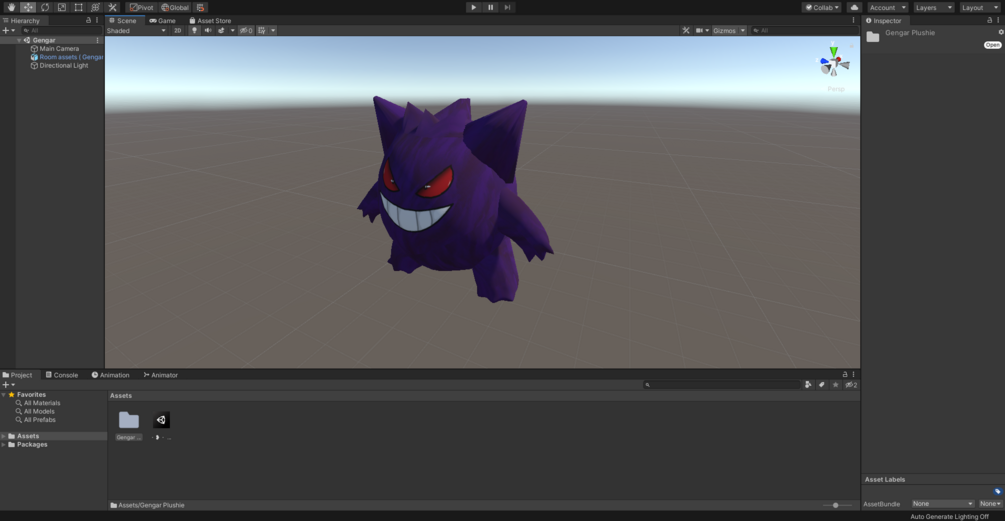Open the Scene view options menu
Image resolution: width=1005 pixels, height=521 pixels.
pos(853,21)
